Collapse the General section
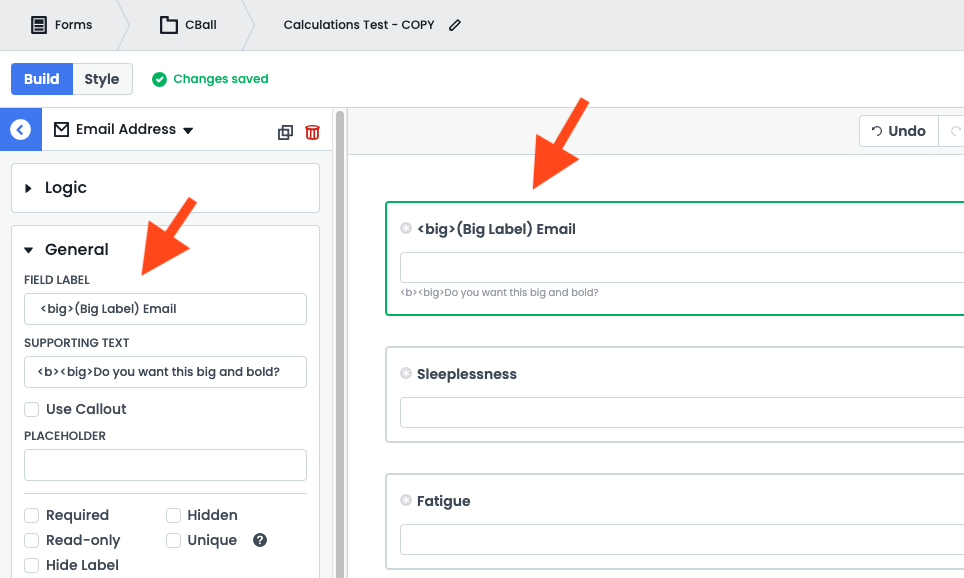 tap(29, 250)
